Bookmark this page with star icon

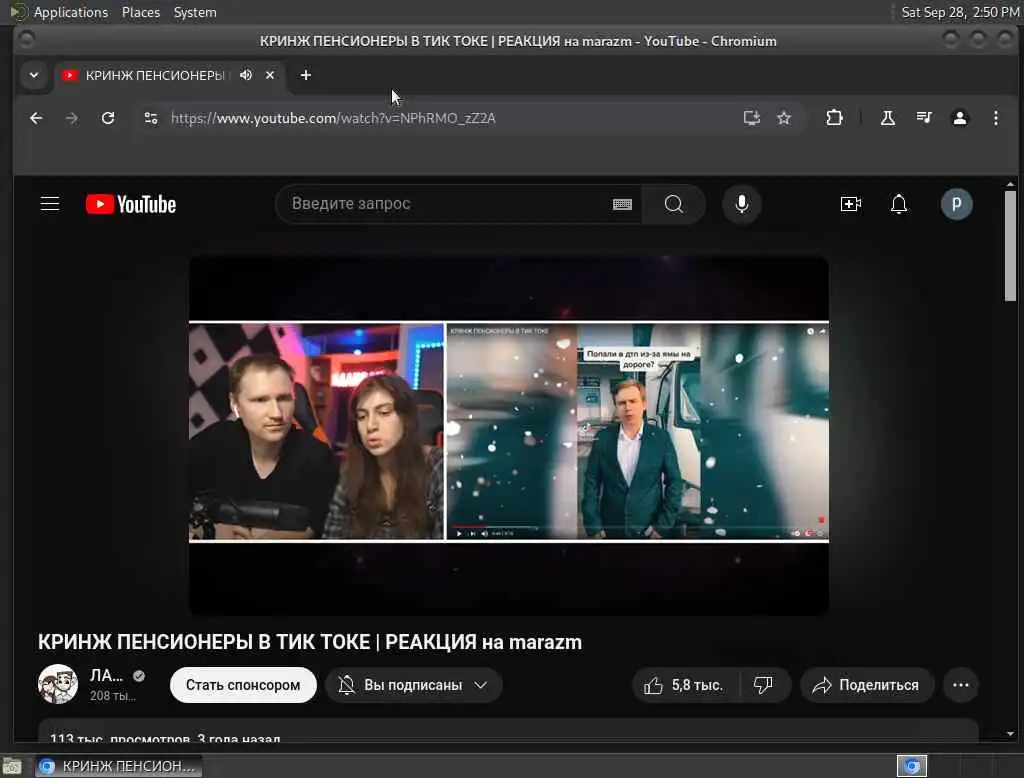[x=784, y=118]
